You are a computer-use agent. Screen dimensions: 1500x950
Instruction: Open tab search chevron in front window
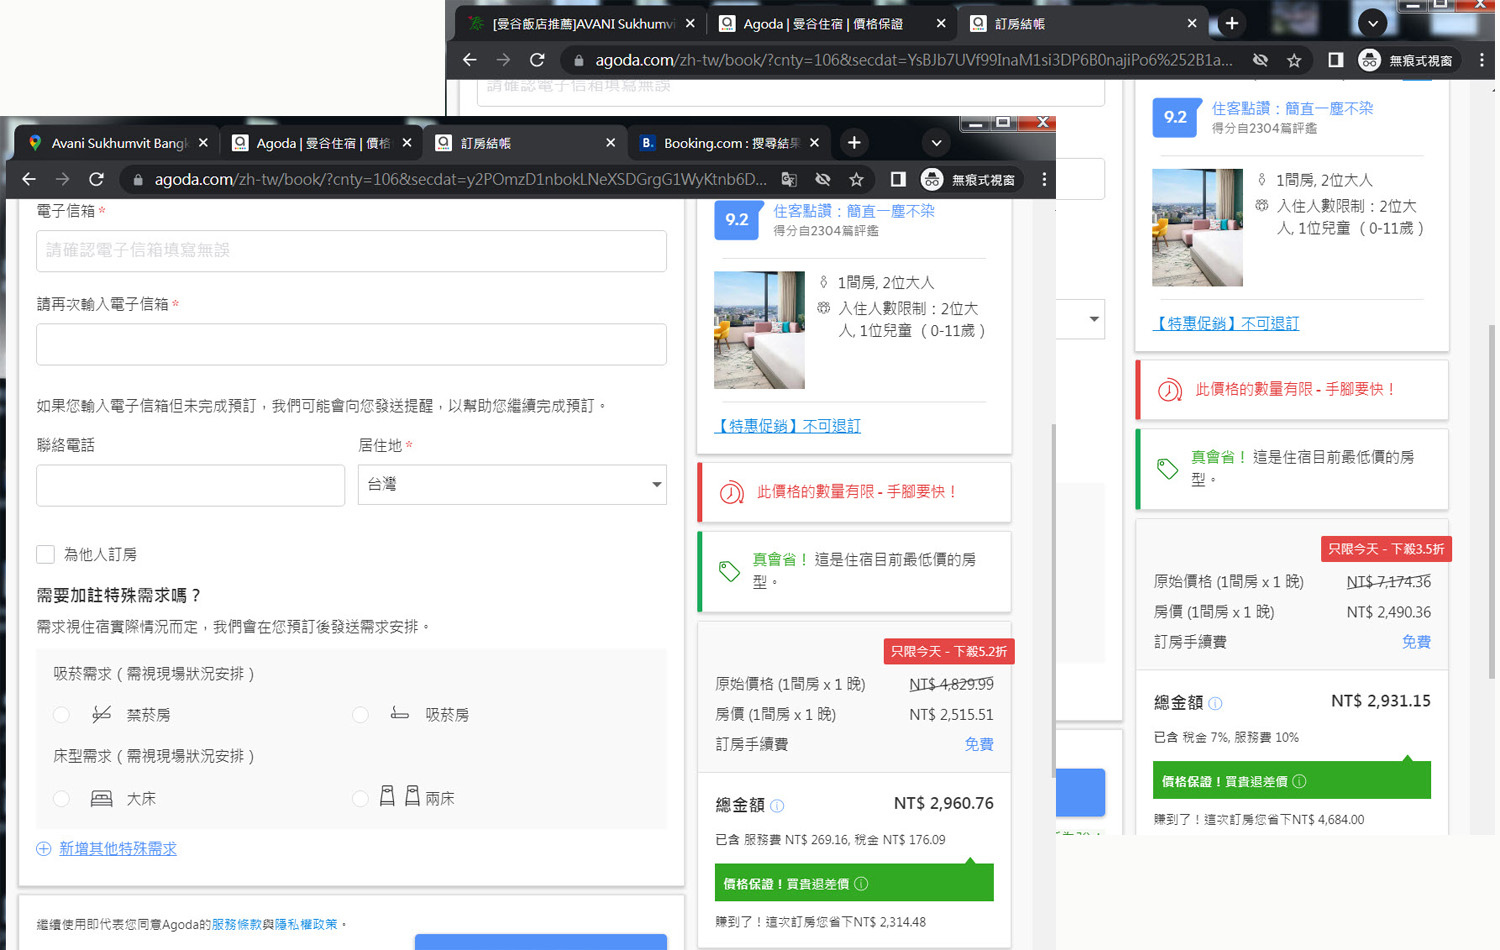click(x=936, y=143)
